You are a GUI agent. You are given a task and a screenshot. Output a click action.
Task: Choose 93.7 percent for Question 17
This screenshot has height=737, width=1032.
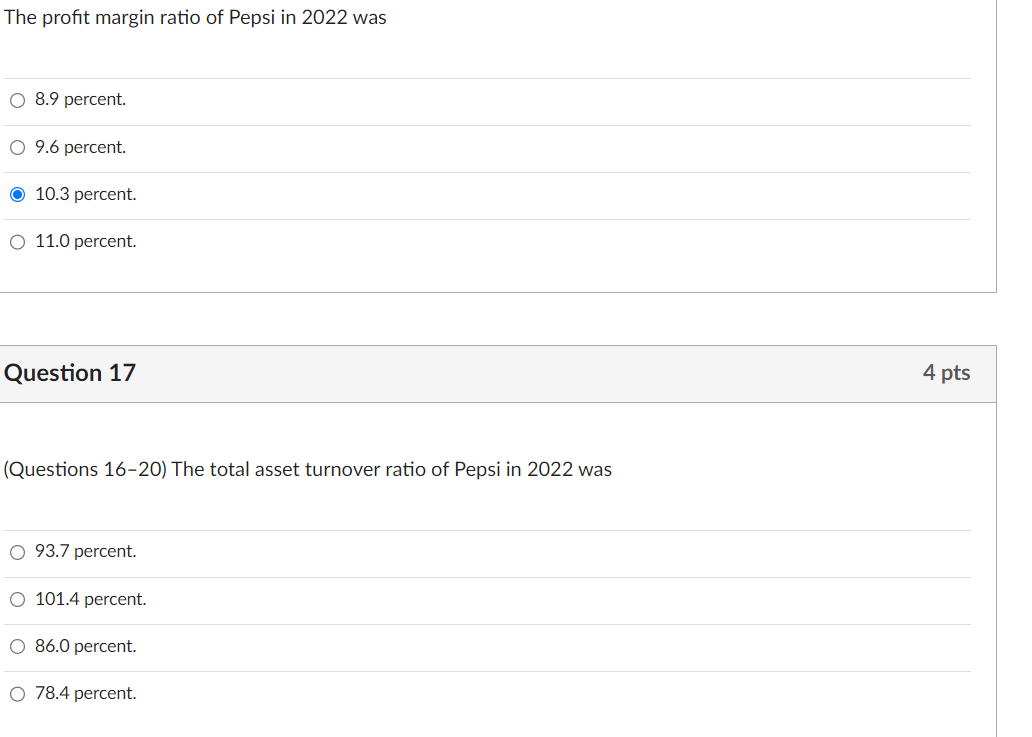[17, 551]
